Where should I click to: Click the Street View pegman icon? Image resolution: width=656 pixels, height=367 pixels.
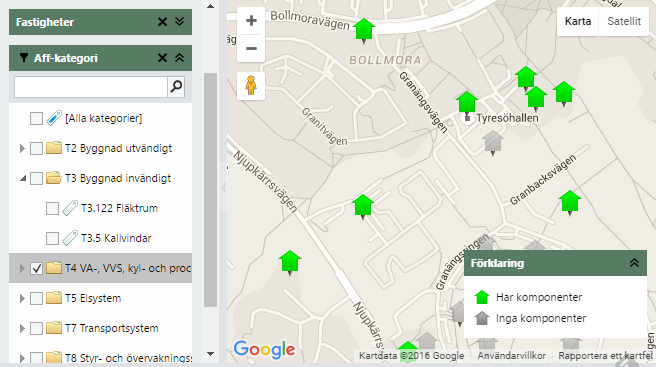click(251, 85)
